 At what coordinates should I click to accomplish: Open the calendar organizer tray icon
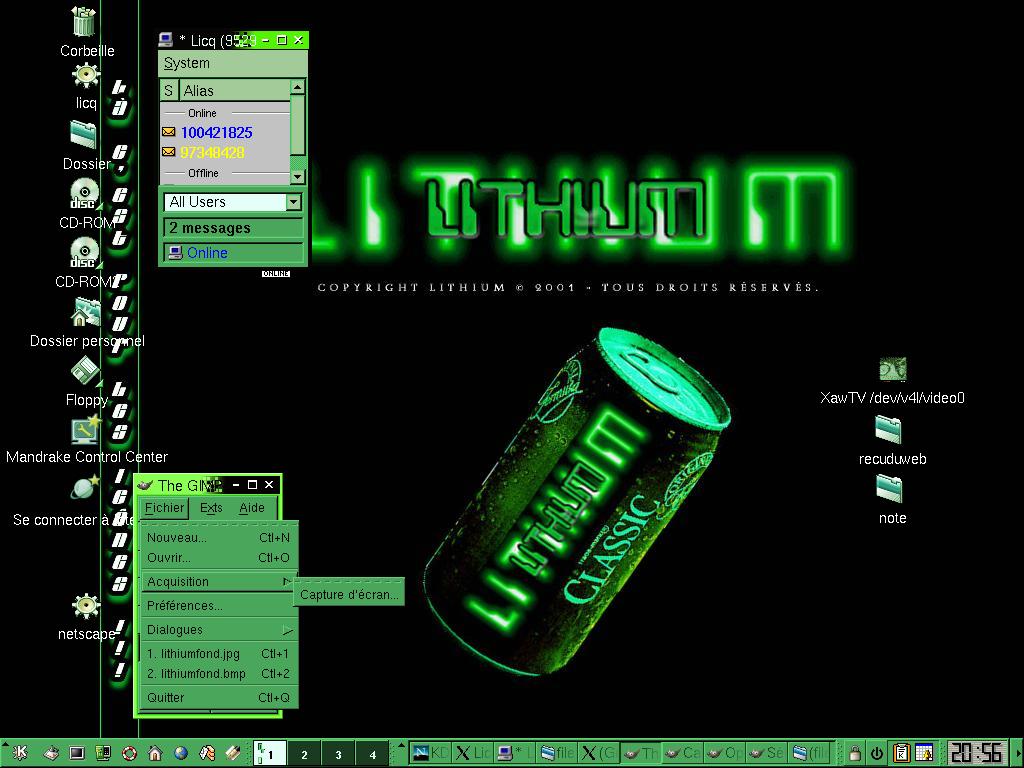(x=924, y=753)
